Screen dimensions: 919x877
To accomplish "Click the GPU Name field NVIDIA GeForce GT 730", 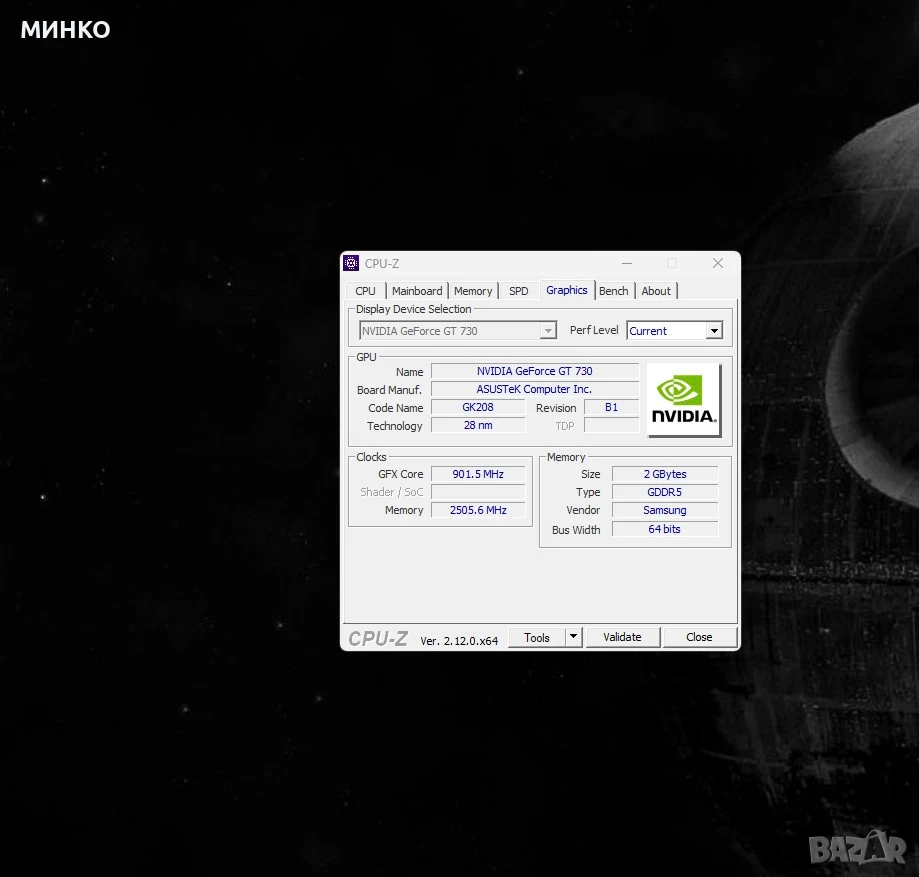I will 535,371.
